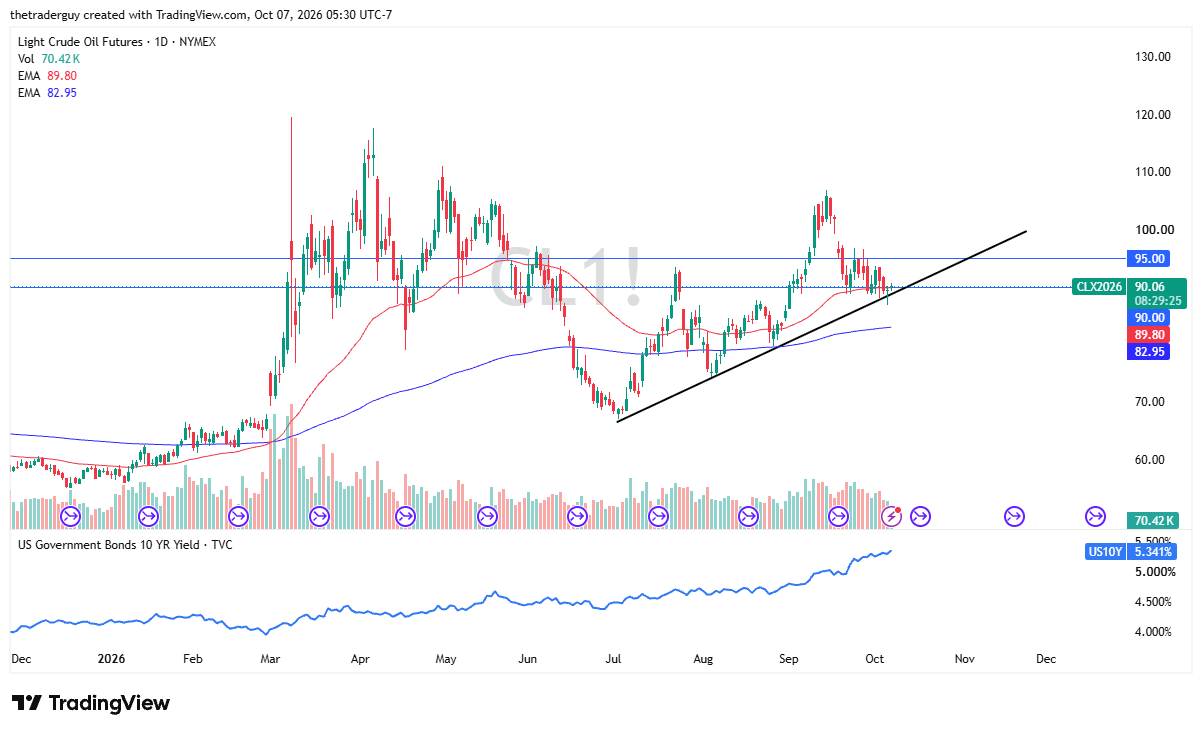Select the US Government Bonds 10 YR Yield title
Image resolution: width=1202 pixels, height=733 pixels.
[x=124, y=545]
